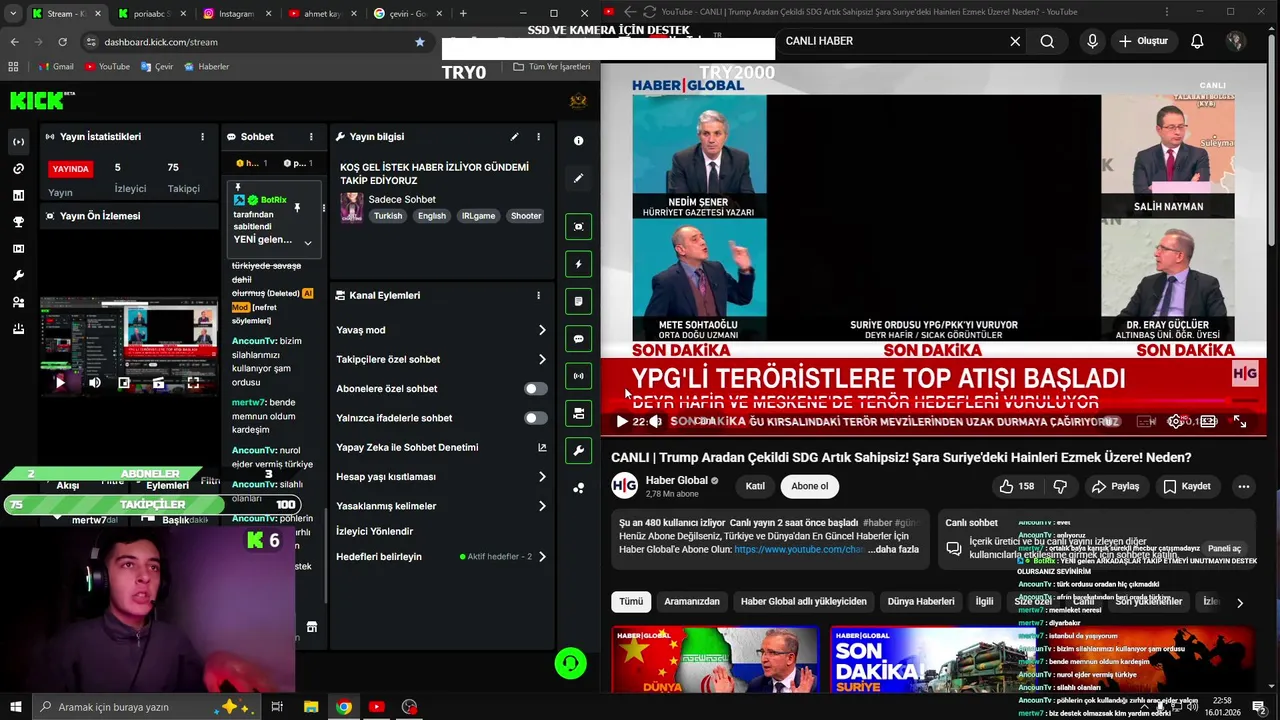The width and height of the screenshot is (1280, 720).
Task: Play the Kick stream preview
Action: pyautogui.click(x=60, y=382)
